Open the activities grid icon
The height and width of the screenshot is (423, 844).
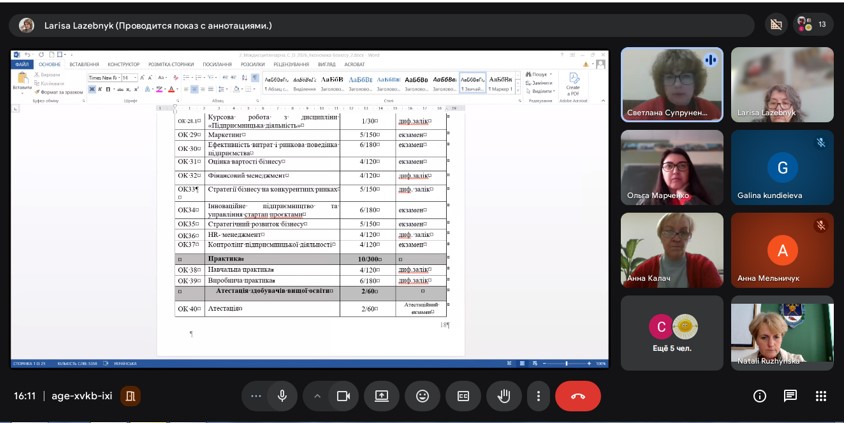tap(821, 396)
